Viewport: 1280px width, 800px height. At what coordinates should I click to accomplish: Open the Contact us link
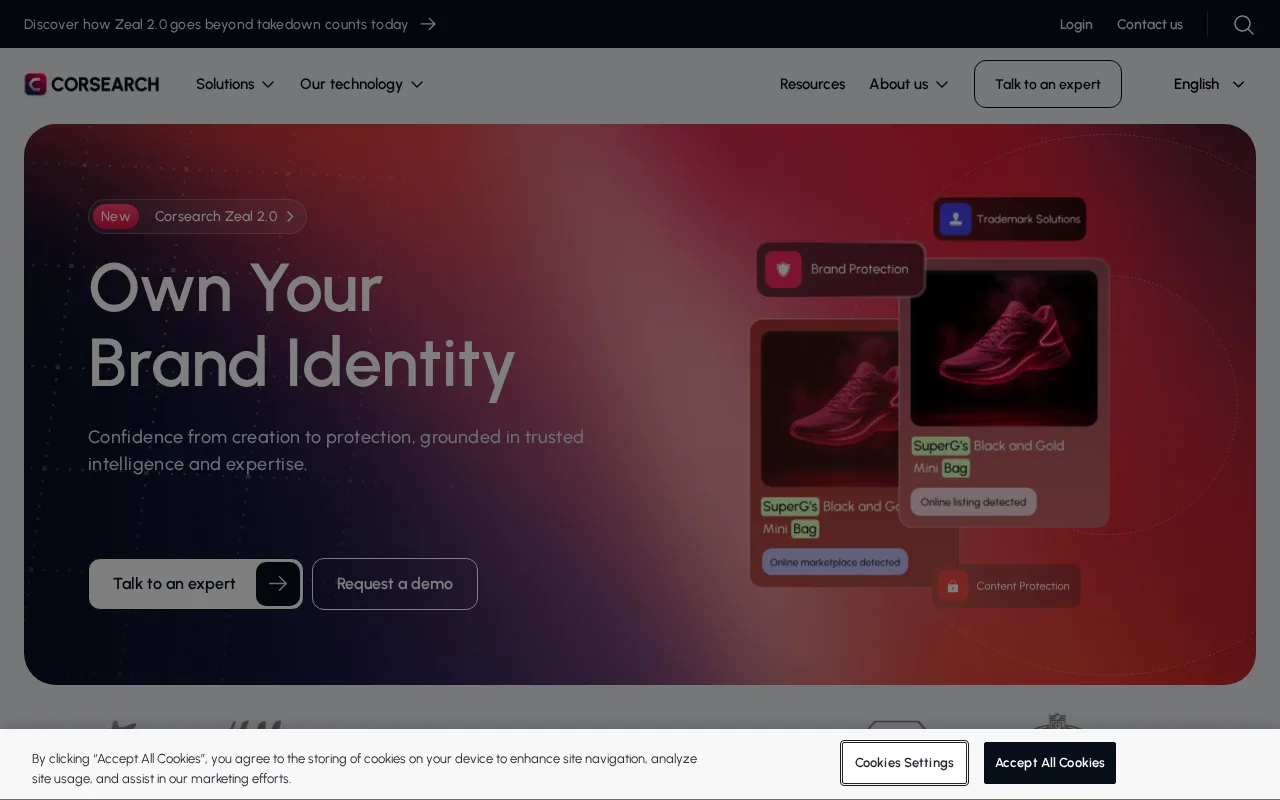(x=1150, y=24)
